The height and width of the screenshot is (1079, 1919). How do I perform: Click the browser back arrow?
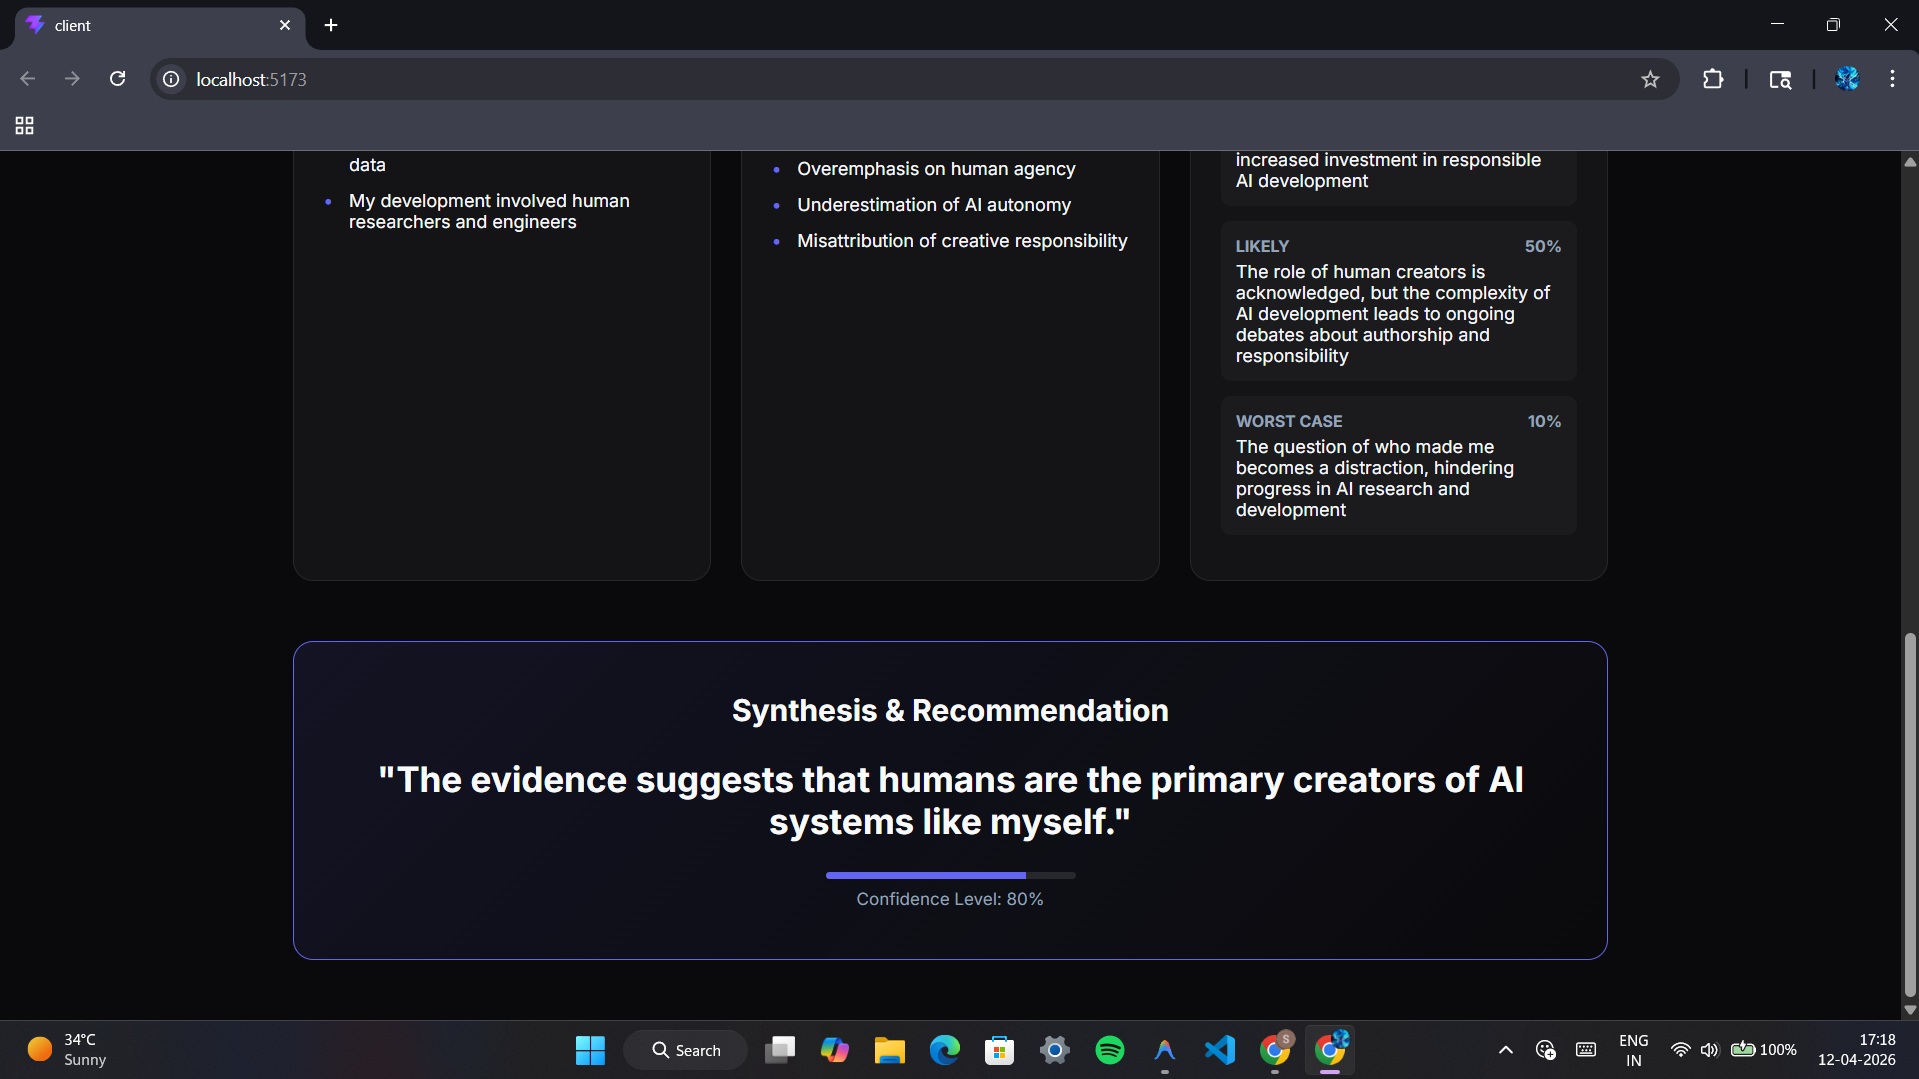click(28, 79)
